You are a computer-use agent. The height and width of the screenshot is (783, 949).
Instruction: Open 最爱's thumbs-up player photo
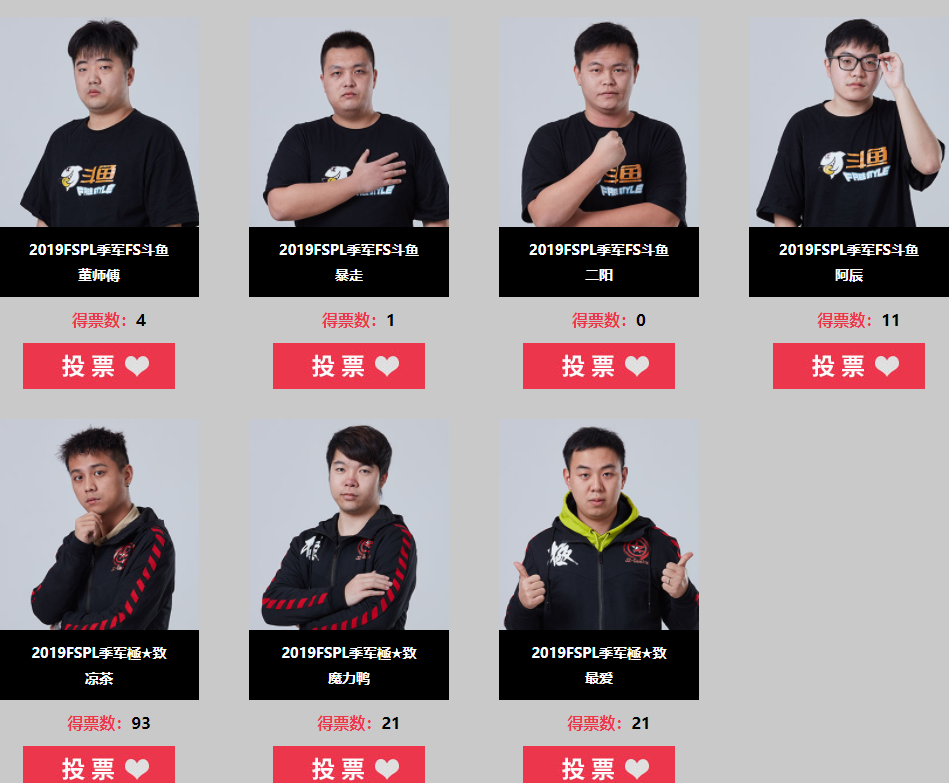[599, 525]
